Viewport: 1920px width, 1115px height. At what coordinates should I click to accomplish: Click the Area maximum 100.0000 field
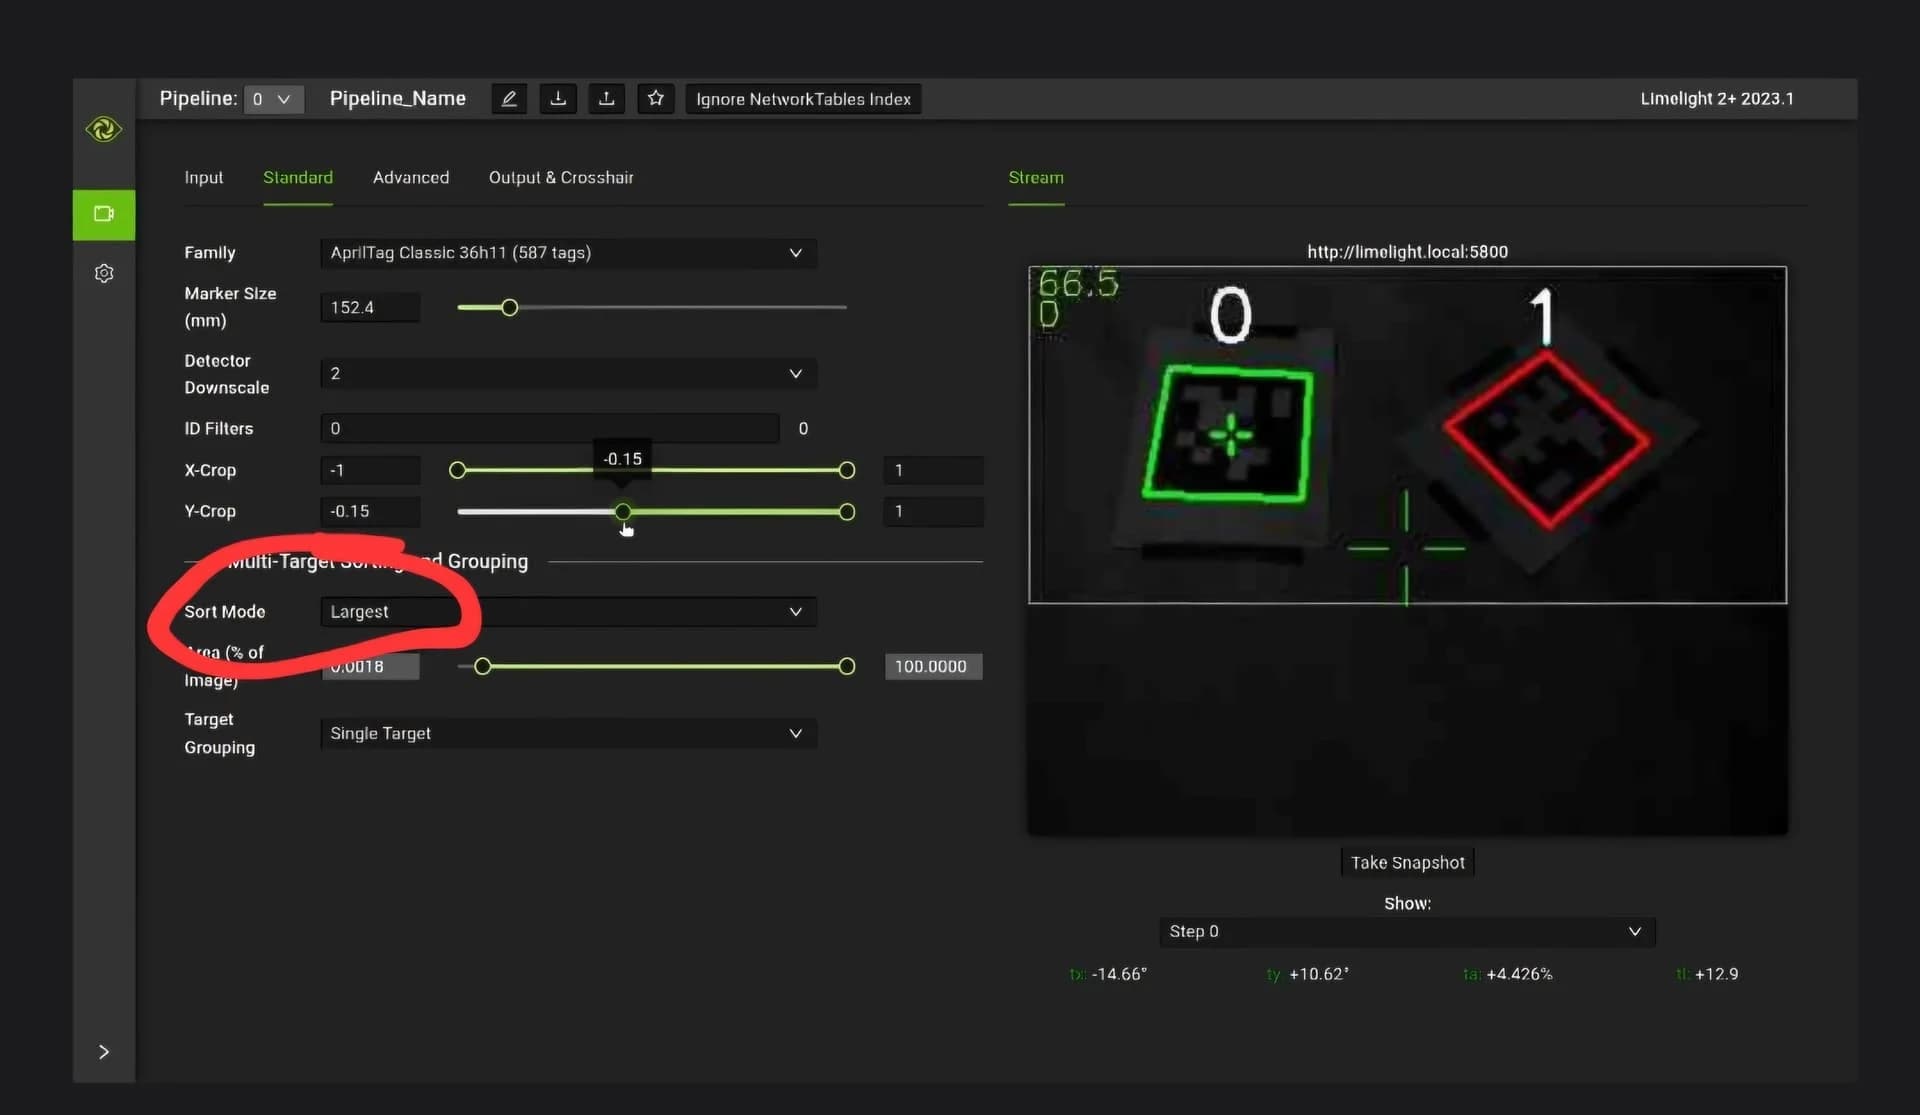click(x=933, y=666)
